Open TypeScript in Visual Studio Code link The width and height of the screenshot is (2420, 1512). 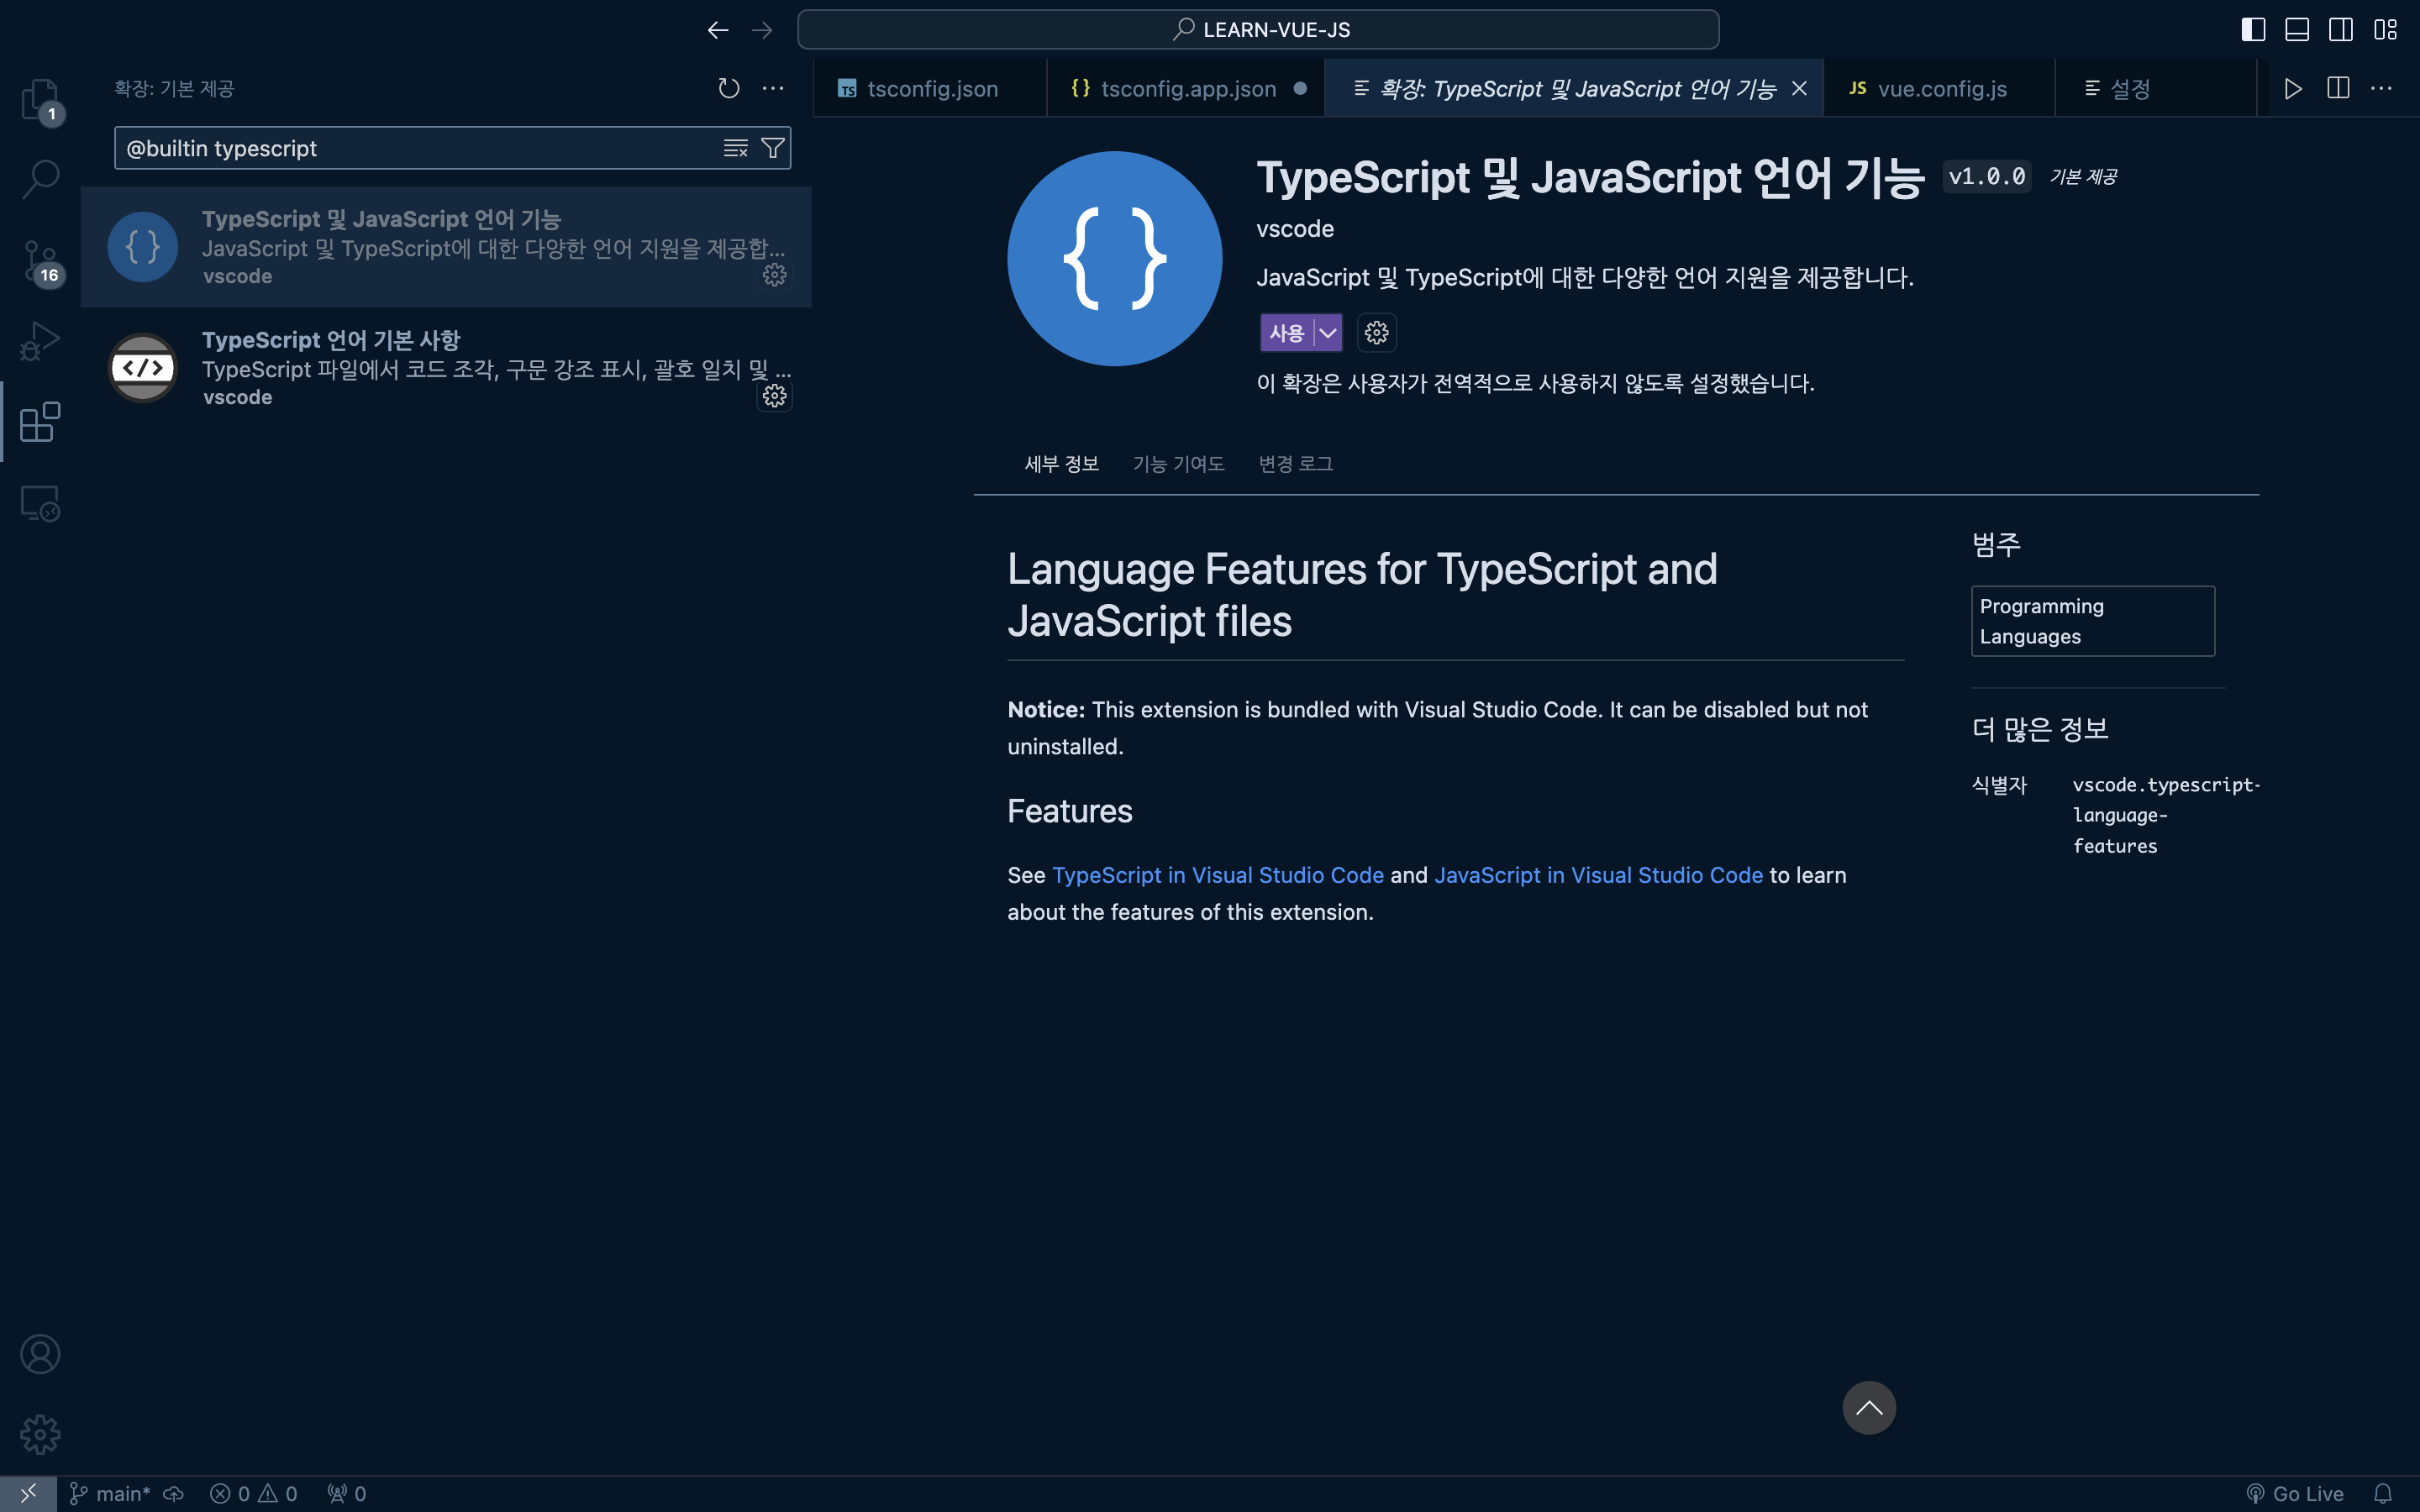(1217, 875)
